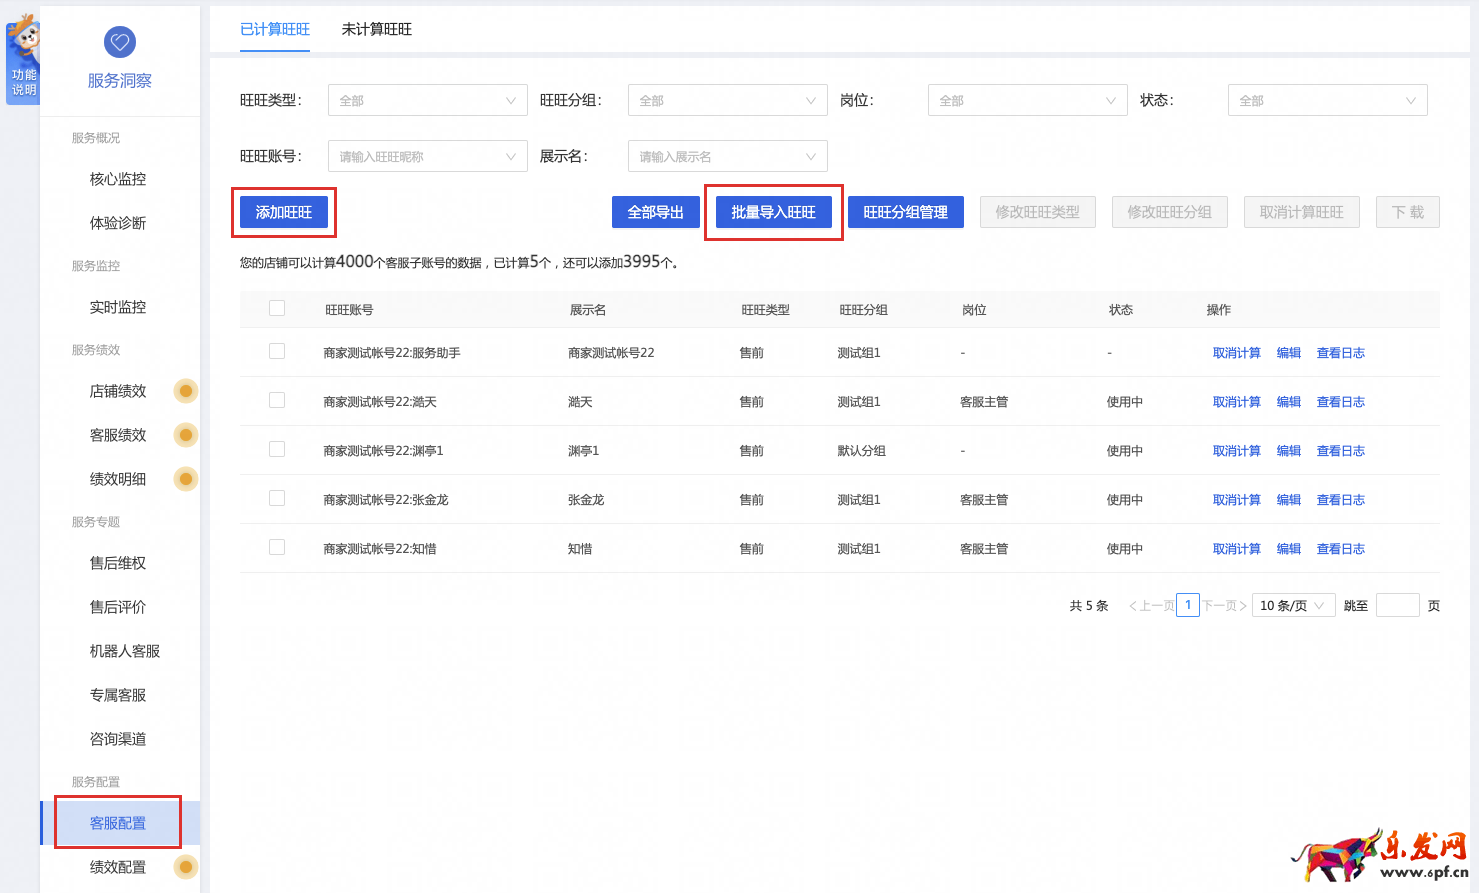Expand the 岗位 filter dropdown
The image size is (1479, 893).
click(x=1027, y=100)
